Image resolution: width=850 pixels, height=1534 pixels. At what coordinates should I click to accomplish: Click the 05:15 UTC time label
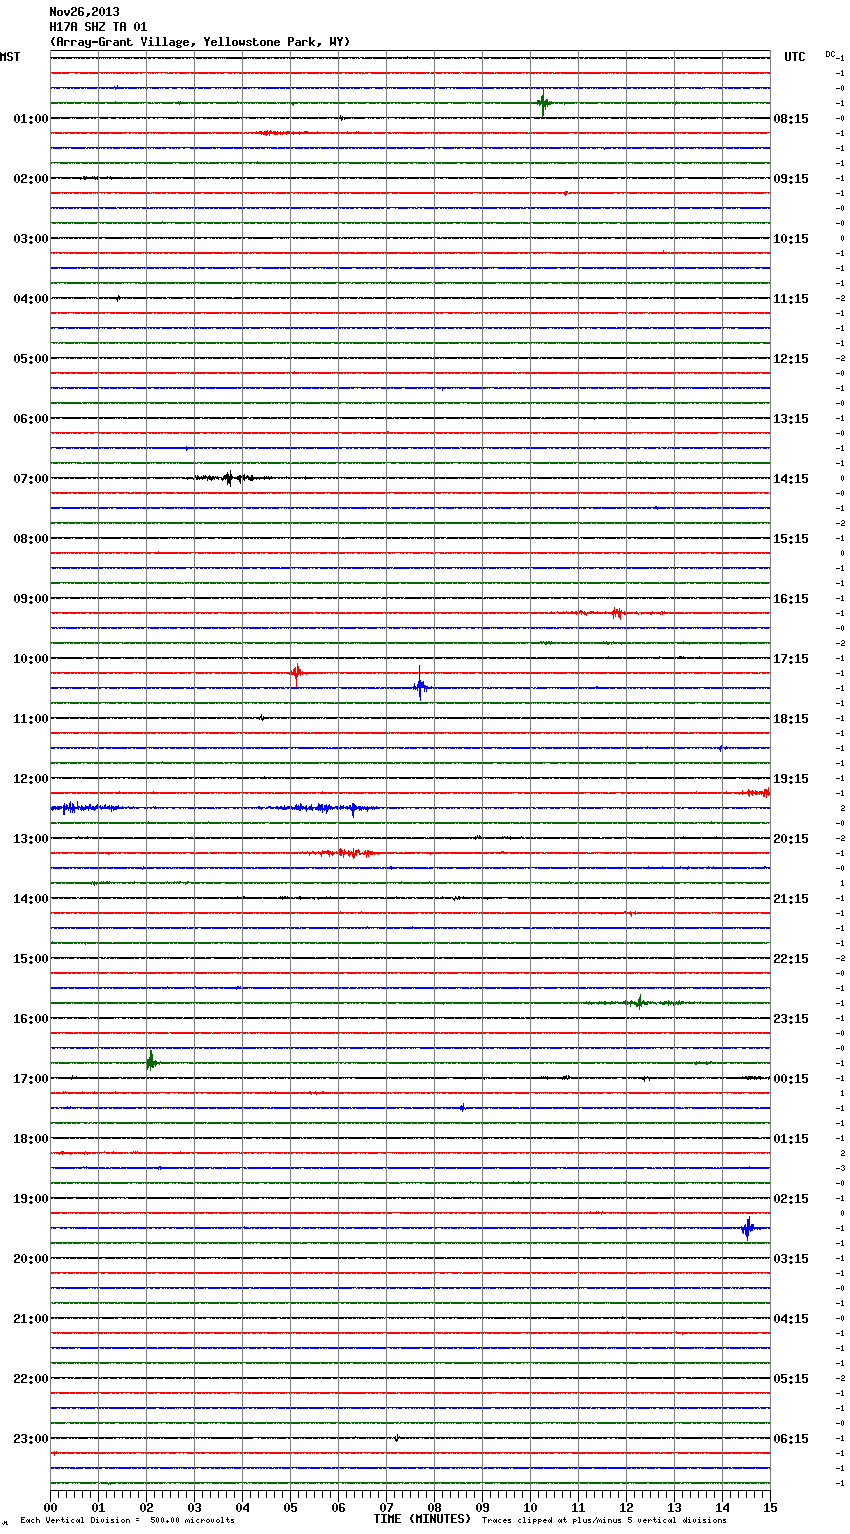791,1379
